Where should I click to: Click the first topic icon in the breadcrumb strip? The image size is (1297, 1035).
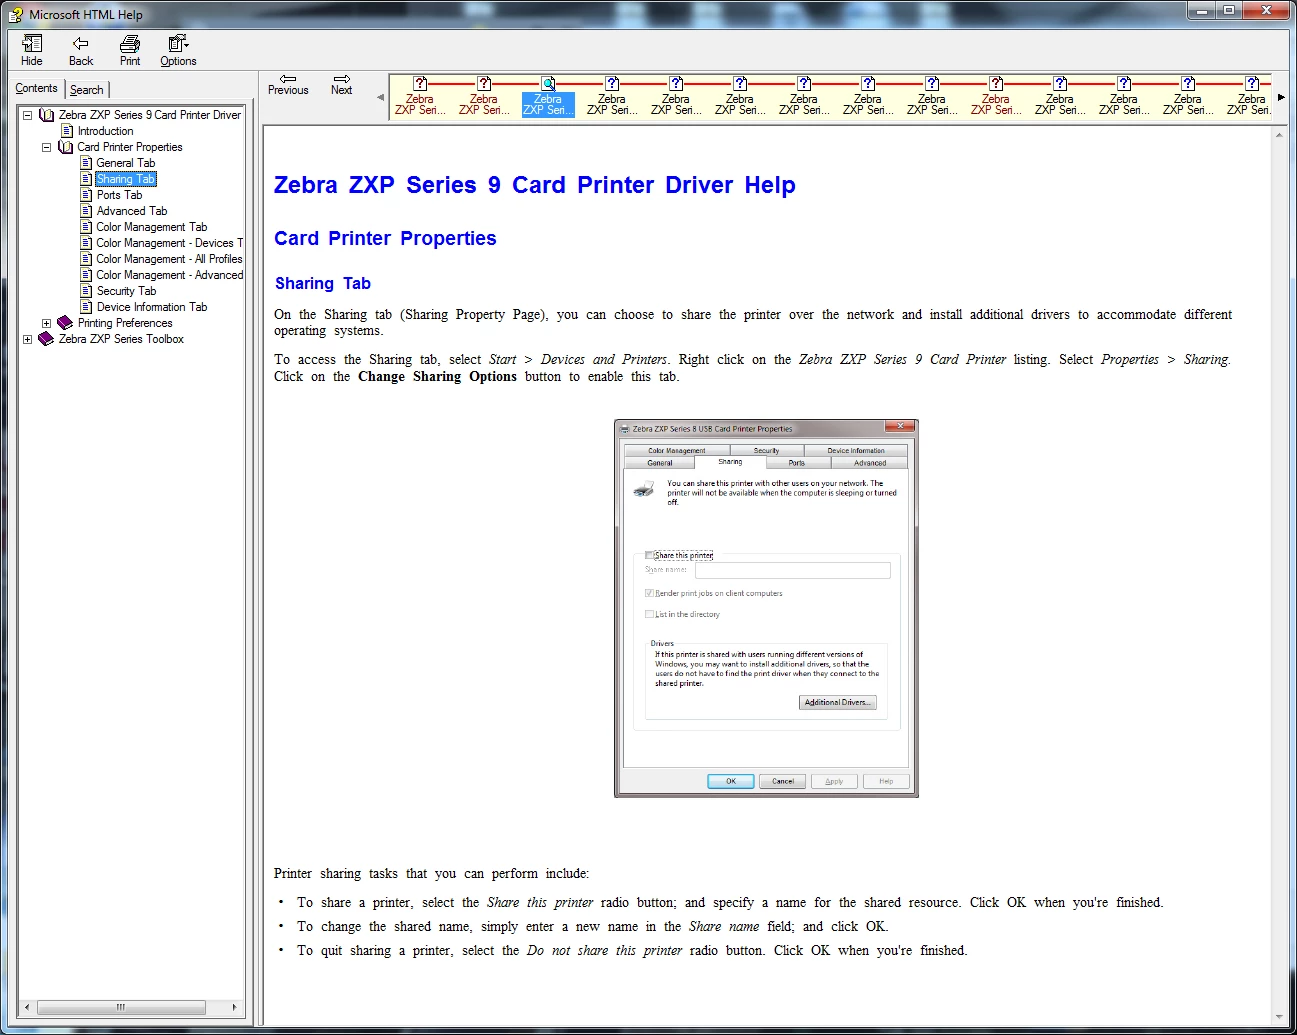(420, 84)
